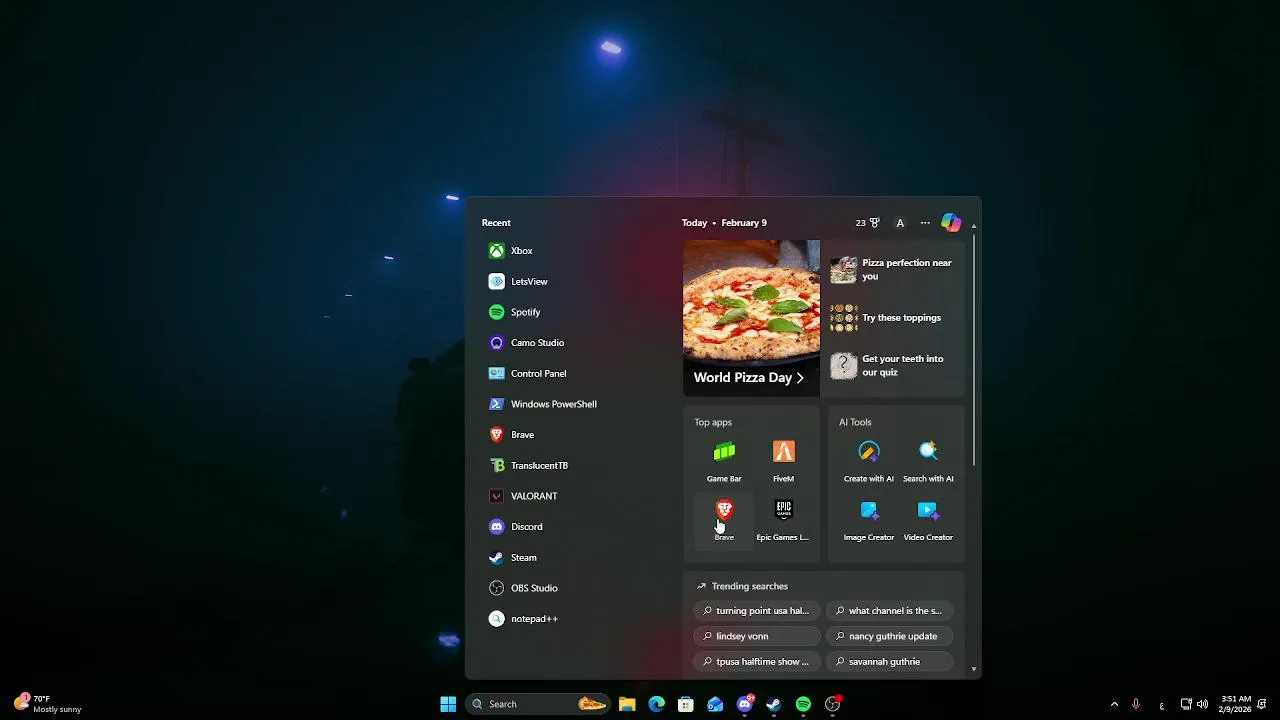The width and height of the screenshot is (1280, 720).
Task: Search trending what channel is the s...
Action: pos(889,611)
